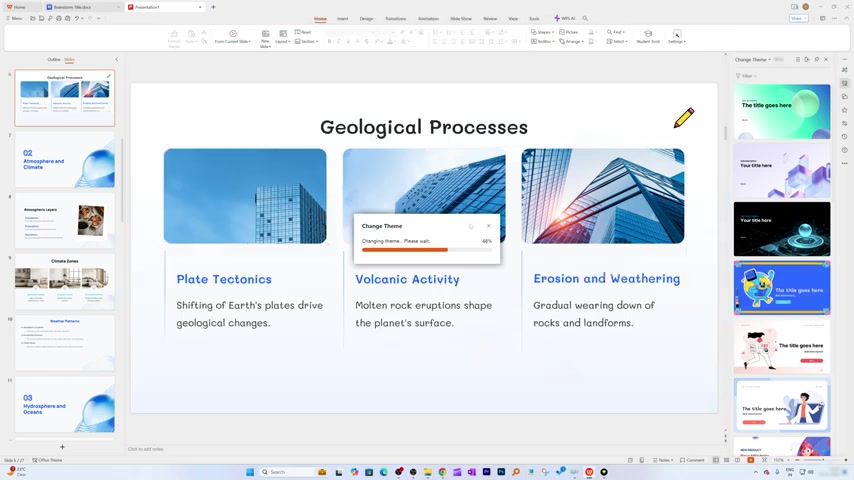Switch to the Outline pane tab
854x480 pixels.
[x=53, y=59]
